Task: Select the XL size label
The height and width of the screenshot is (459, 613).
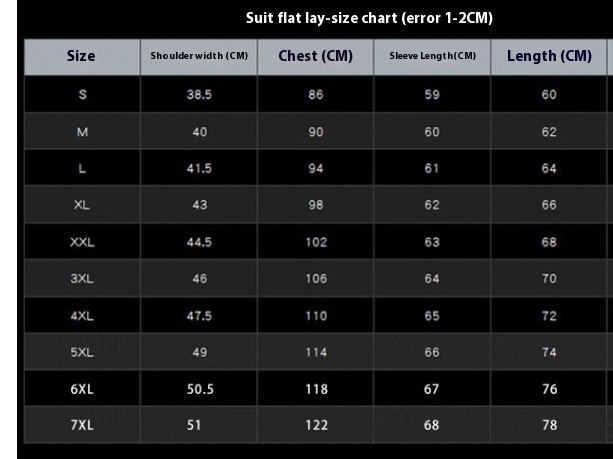Action: click(82, 204)
